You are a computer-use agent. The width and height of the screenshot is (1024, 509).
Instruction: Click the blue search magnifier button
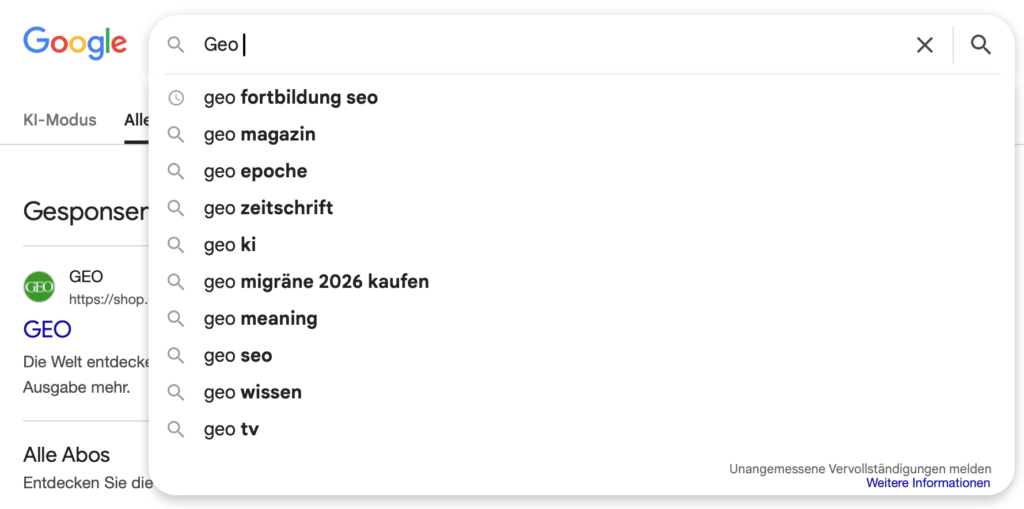981,45
